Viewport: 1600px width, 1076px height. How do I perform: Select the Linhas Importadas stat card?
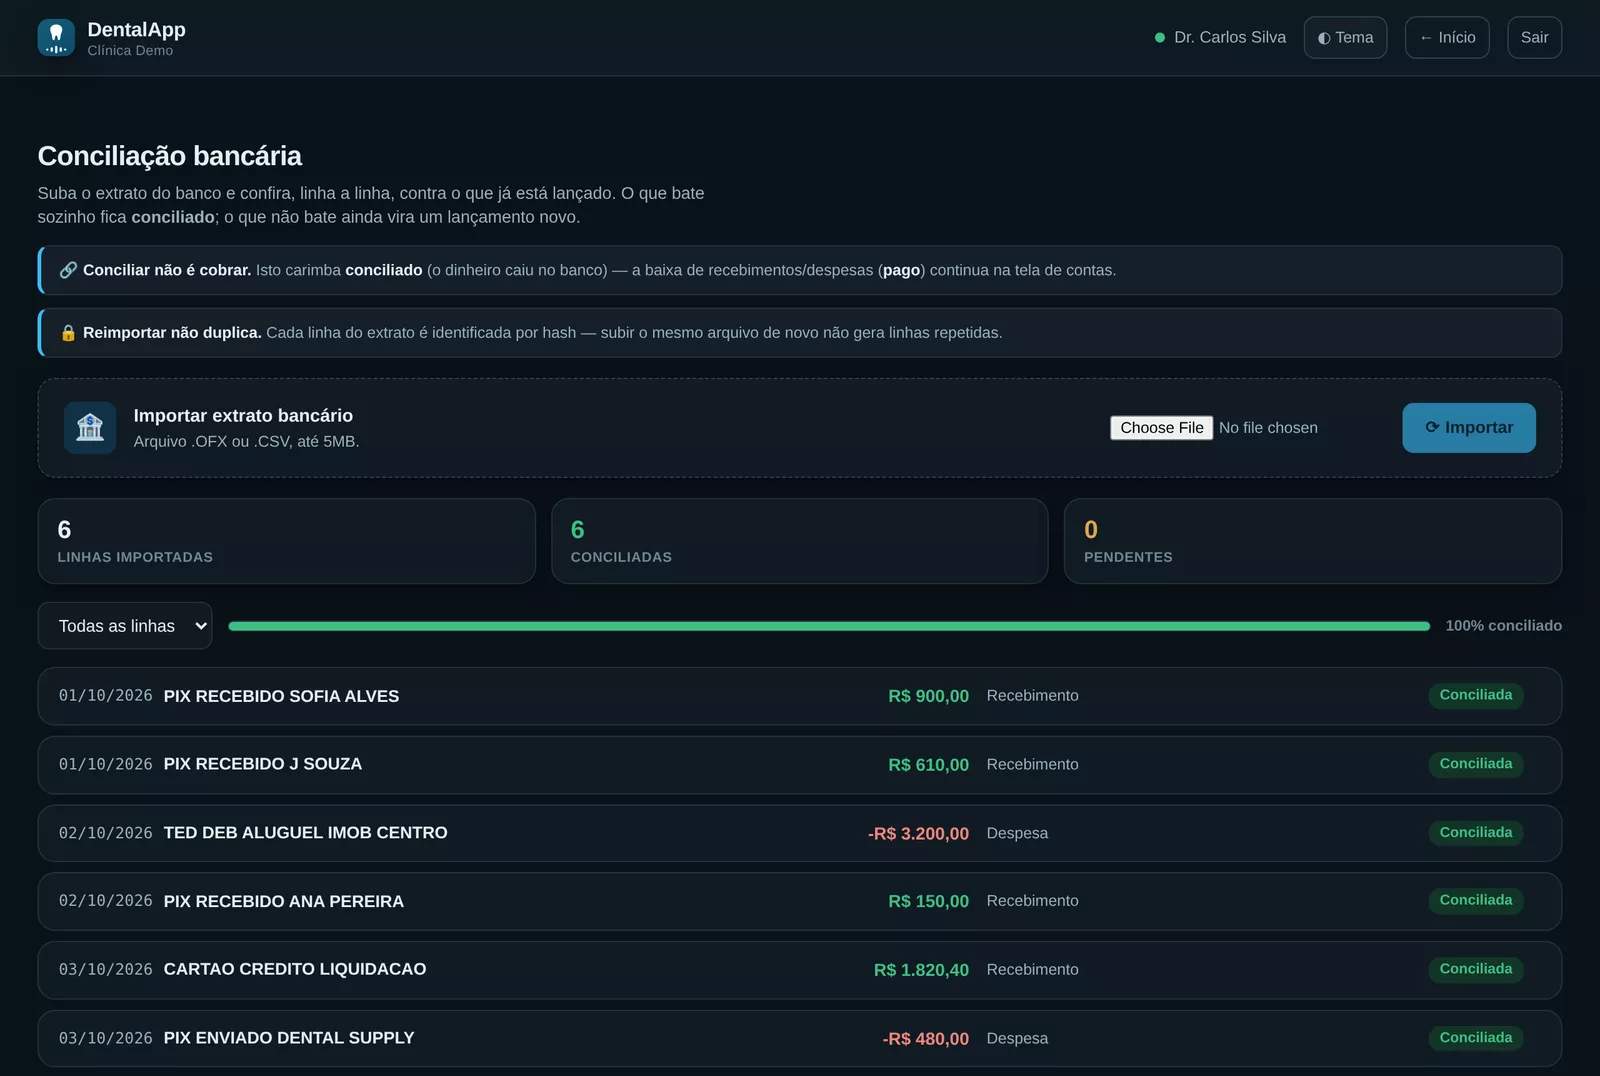pos(286,541)
